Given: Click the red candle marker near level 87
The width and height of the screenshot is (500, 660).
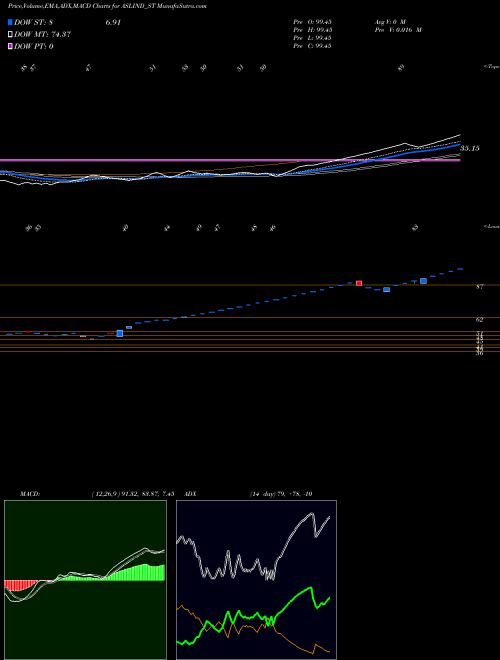Looking at the screenshot, I should point(359,283).
